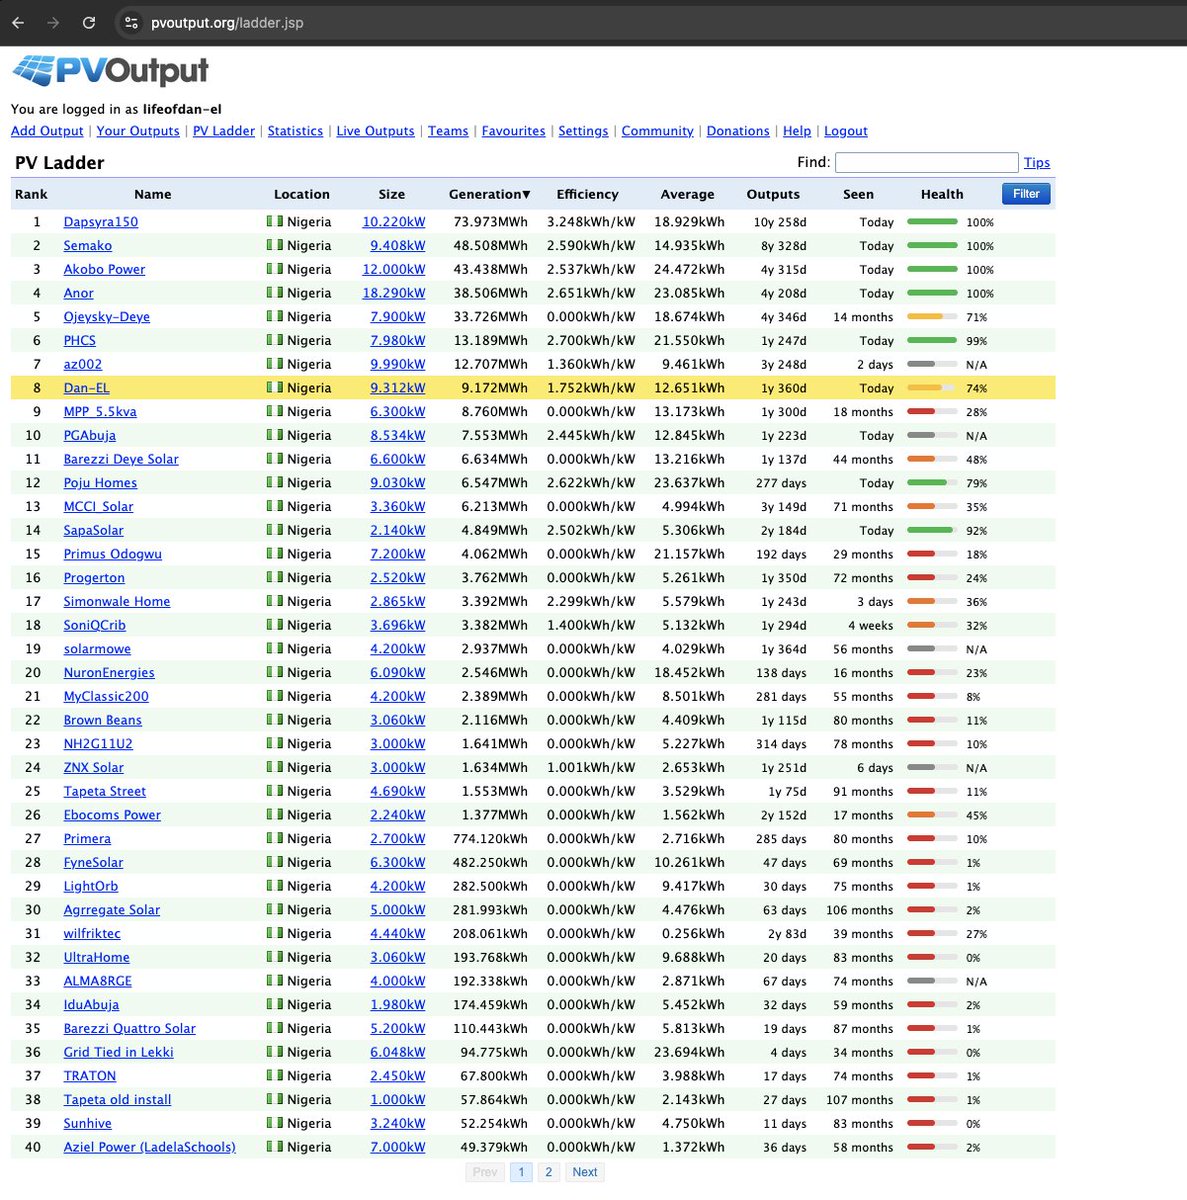Click logged-in username lifeofdan-el
Image resolution: width=1187 pixels, height=1200 pixels.
(x=182, y=109)
